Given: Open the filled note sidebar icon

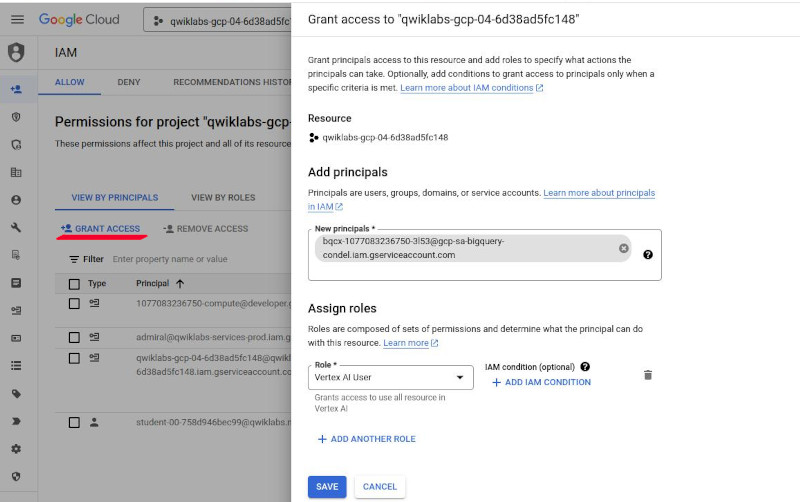Looking at the screenshot, I should click(16, 283).
